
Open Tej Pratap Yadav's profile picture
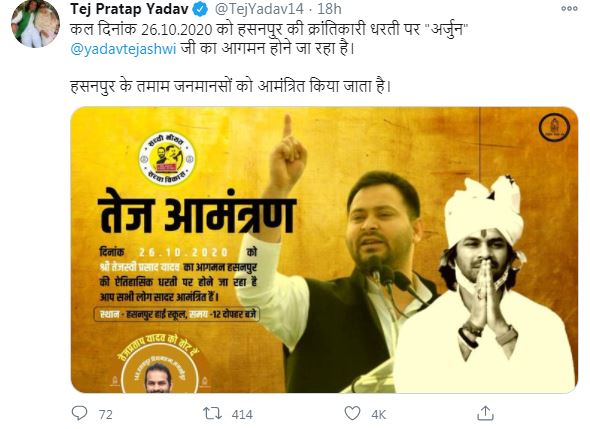tap(35, 24)
